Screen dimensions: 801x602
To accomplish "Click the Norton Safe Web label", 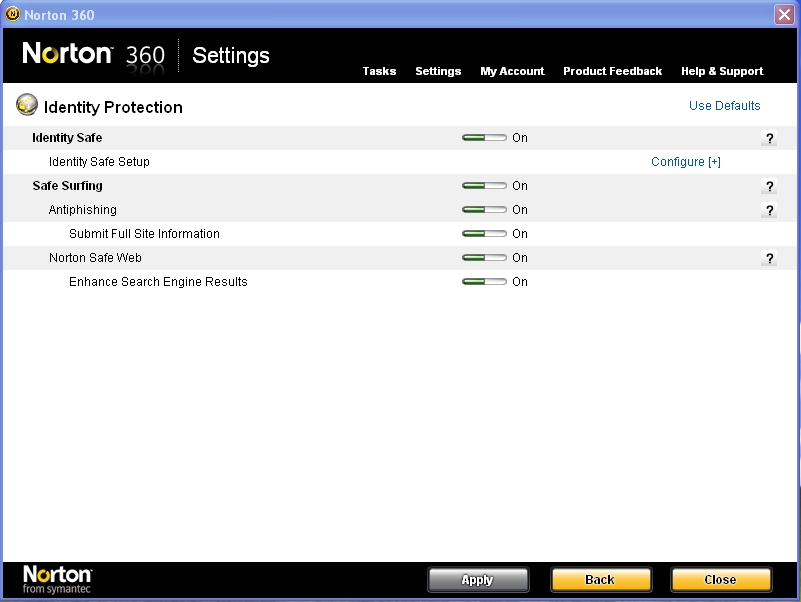I will 95,258.
